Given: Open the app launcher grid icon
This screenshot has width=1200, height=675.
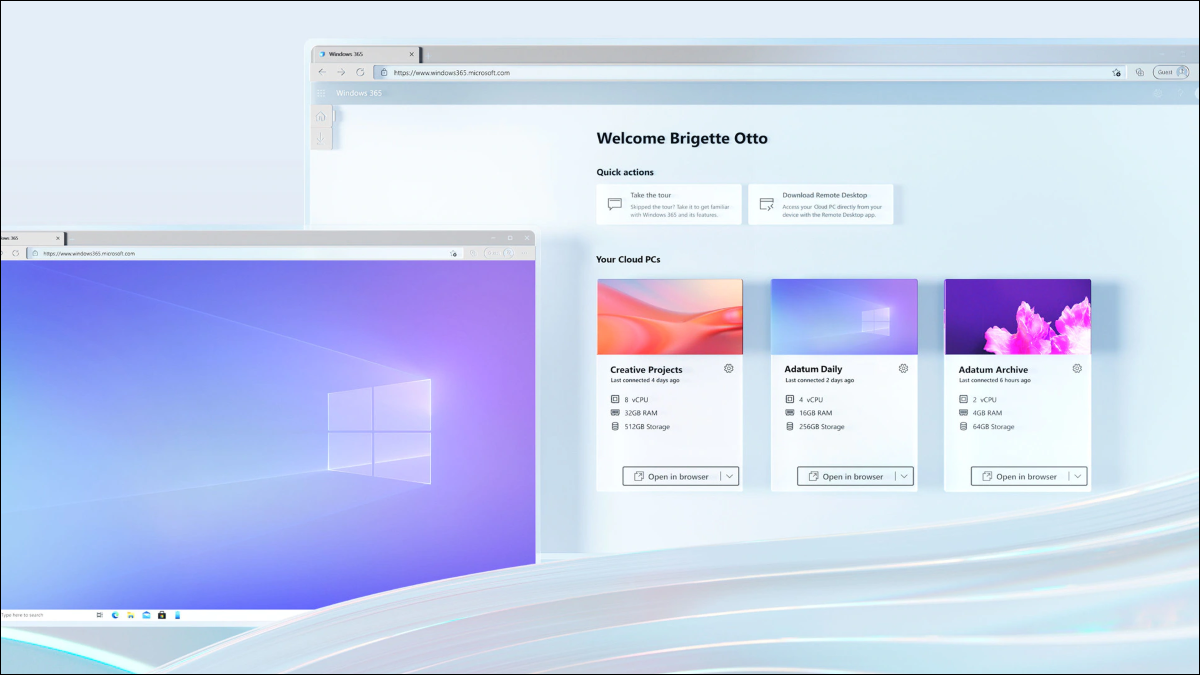Looking at the screenshot, I should pos(321,93).
